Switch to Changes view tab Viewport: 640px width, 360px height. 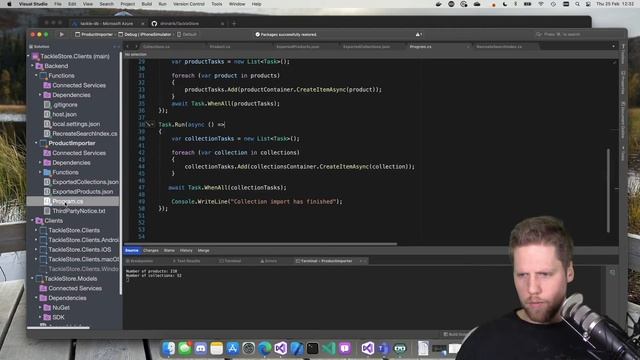(x=151, y=251)
